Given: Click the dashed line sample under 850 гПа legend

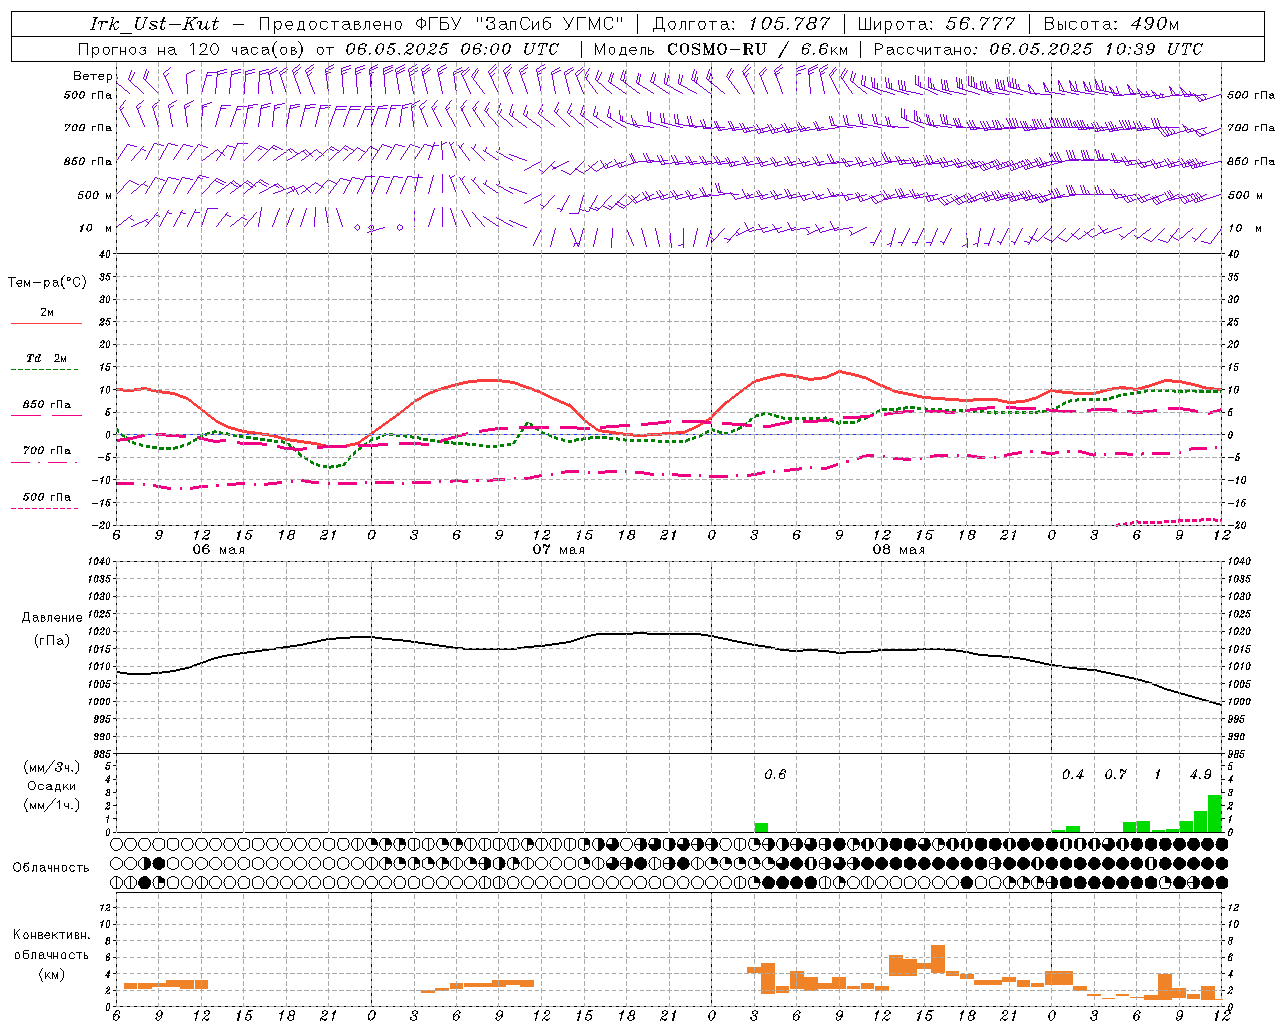Looking at the screenshot, I should (46, 416).
